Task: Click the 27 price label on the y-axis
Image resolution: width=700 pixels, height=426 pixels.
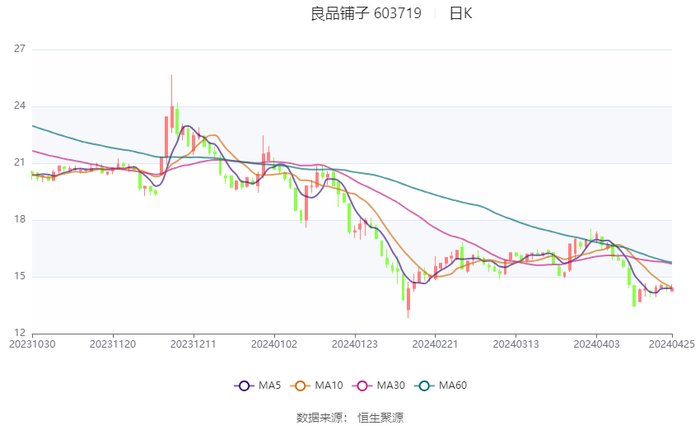Action: pyautogui.click(x=19, y=49)
